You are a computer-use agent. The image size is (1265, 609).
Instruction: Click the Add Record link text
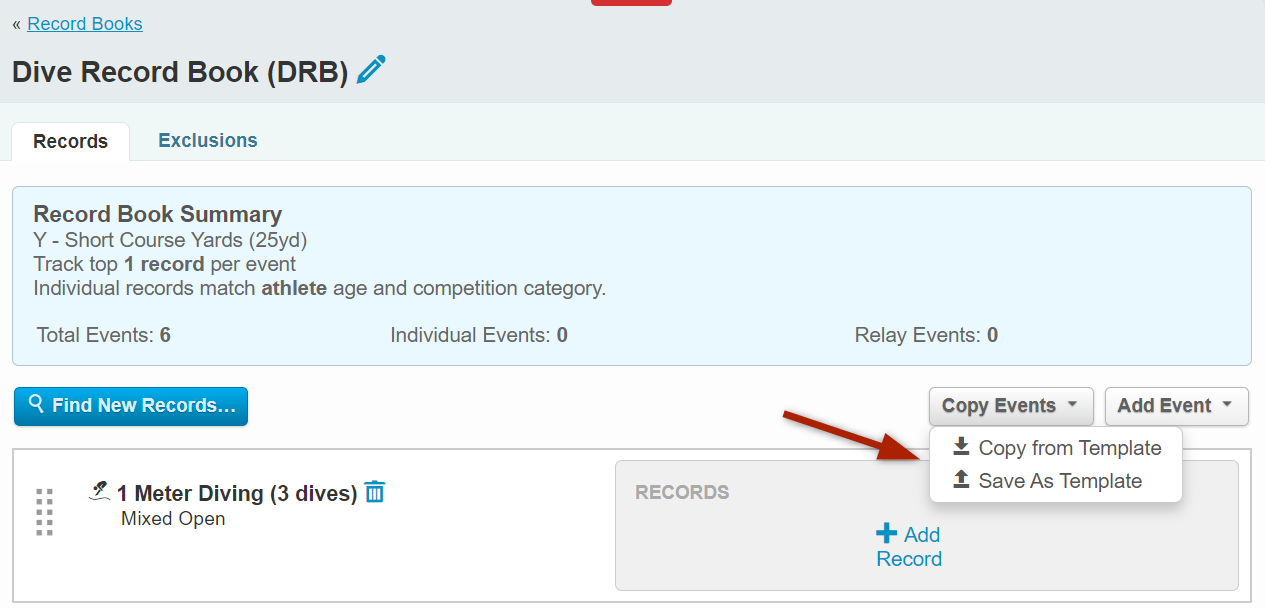coord(909,558)
